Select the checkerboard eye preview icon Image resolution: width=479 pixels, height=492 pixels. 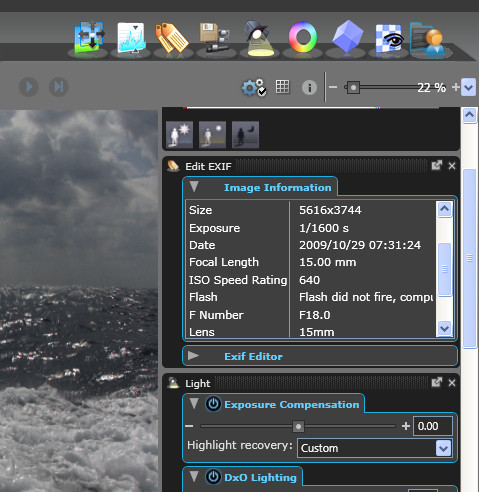click(x=389, y=38)
